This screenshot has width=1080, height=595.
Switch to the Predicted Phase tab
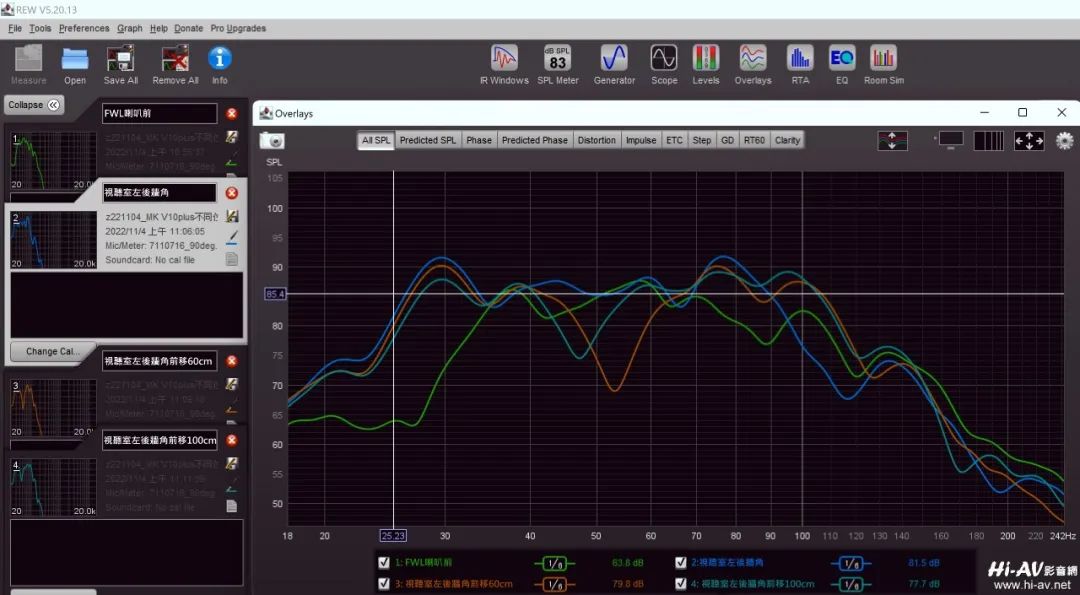click(x=534, y=140)
